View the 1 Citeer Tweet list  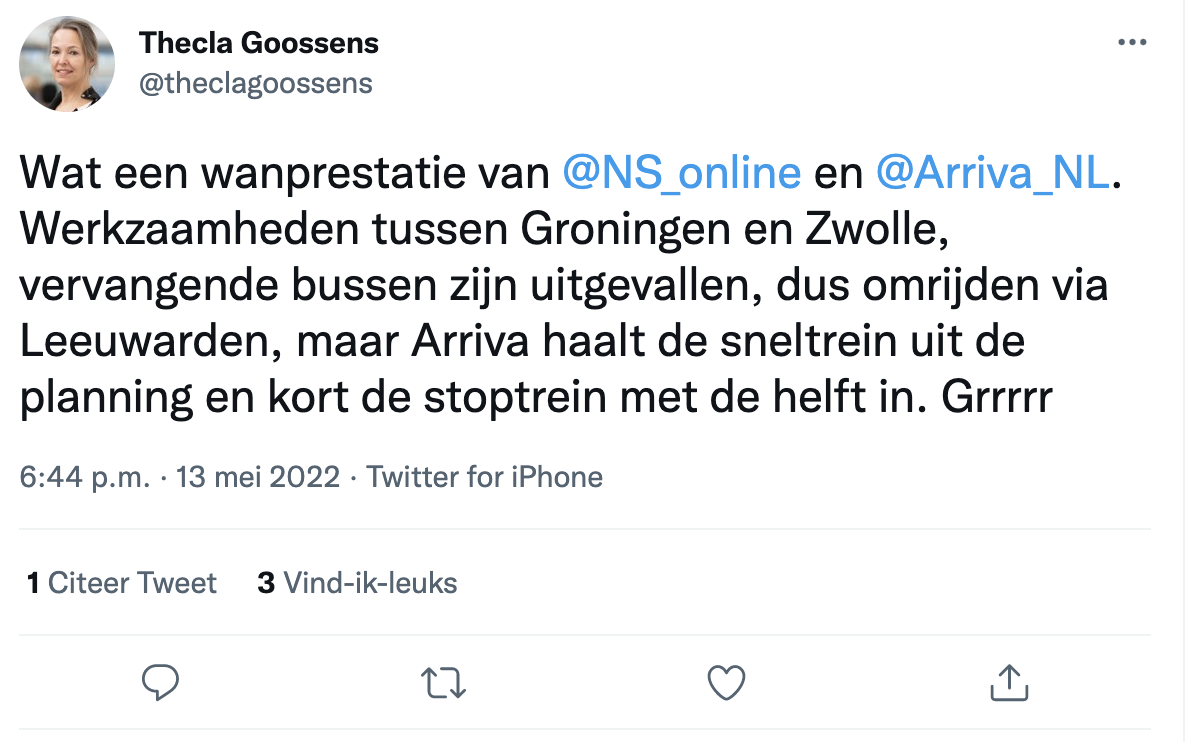pyautogui.click(x=122, y=583)
